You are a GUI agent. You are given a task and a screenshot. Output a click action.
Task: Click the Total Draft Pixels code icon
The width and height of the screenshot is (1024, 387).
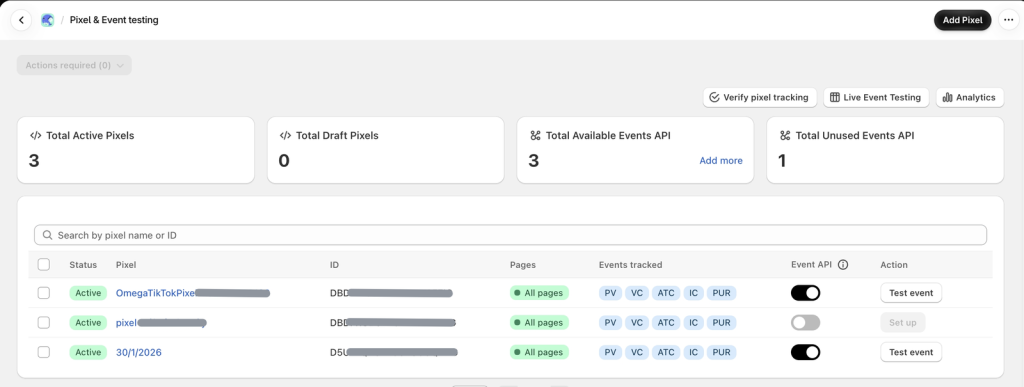(285, 136)
